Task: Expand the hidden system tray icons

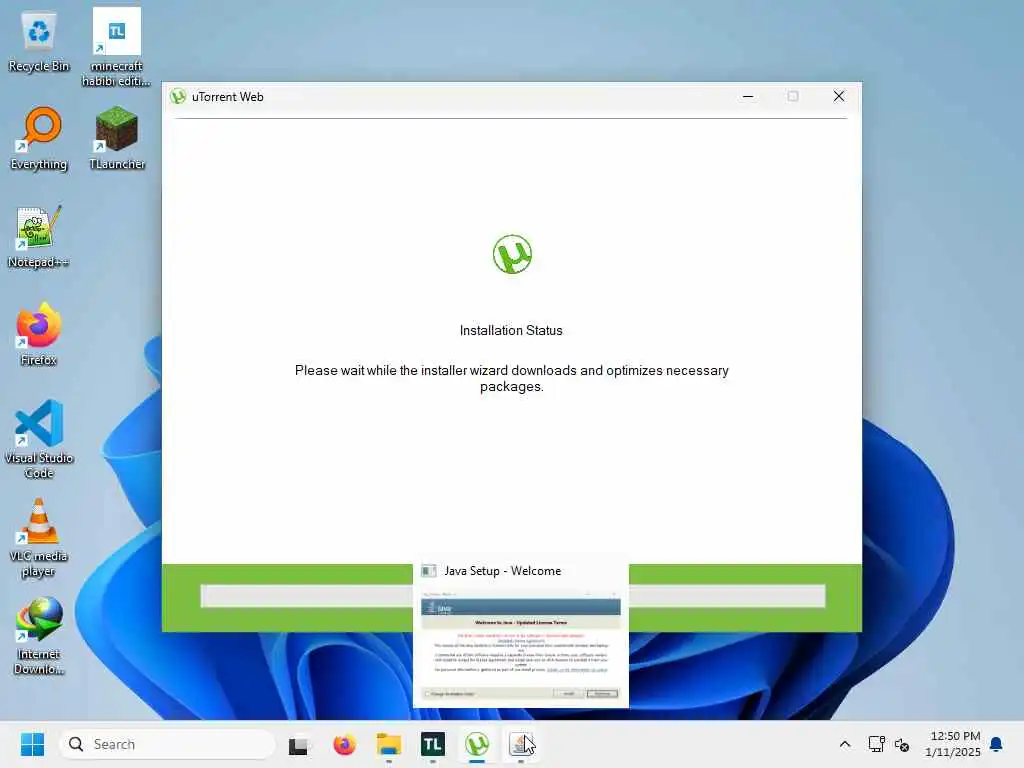Action: pyautogui.click(x=844, y=744)
